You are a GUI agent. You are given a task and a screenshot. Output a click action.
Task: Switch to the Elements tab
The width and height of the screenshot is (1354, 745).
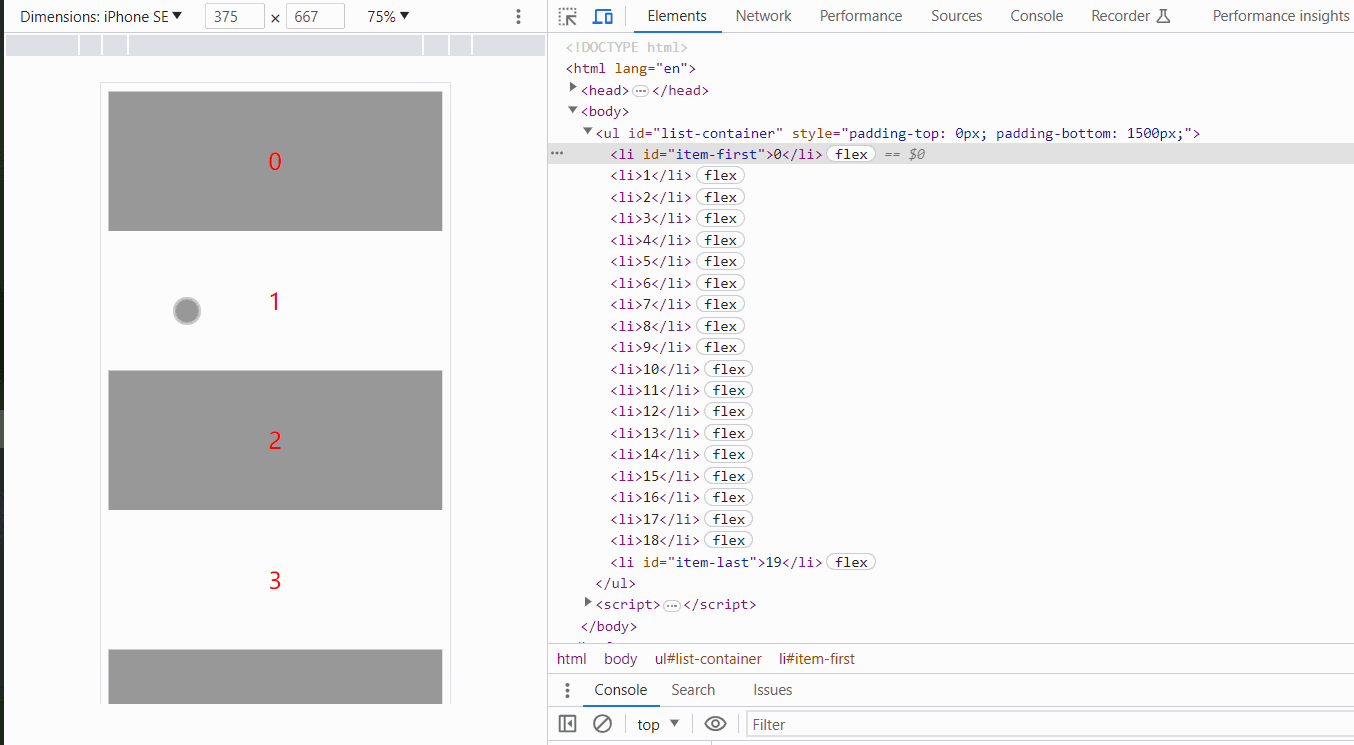click(x=677, y=16)
